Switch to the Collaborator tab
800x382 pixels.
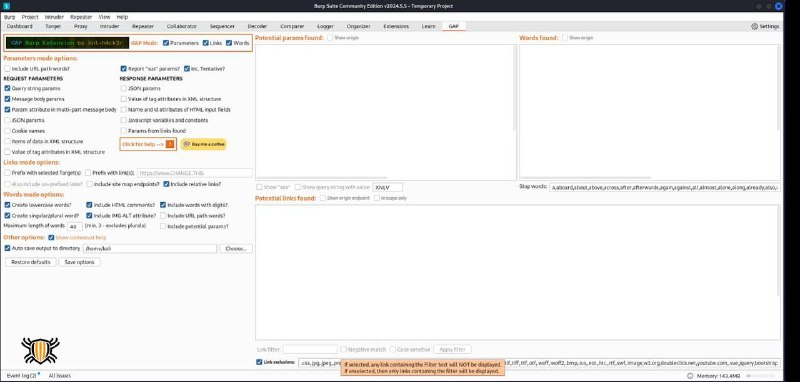click(x=182, y=26)
